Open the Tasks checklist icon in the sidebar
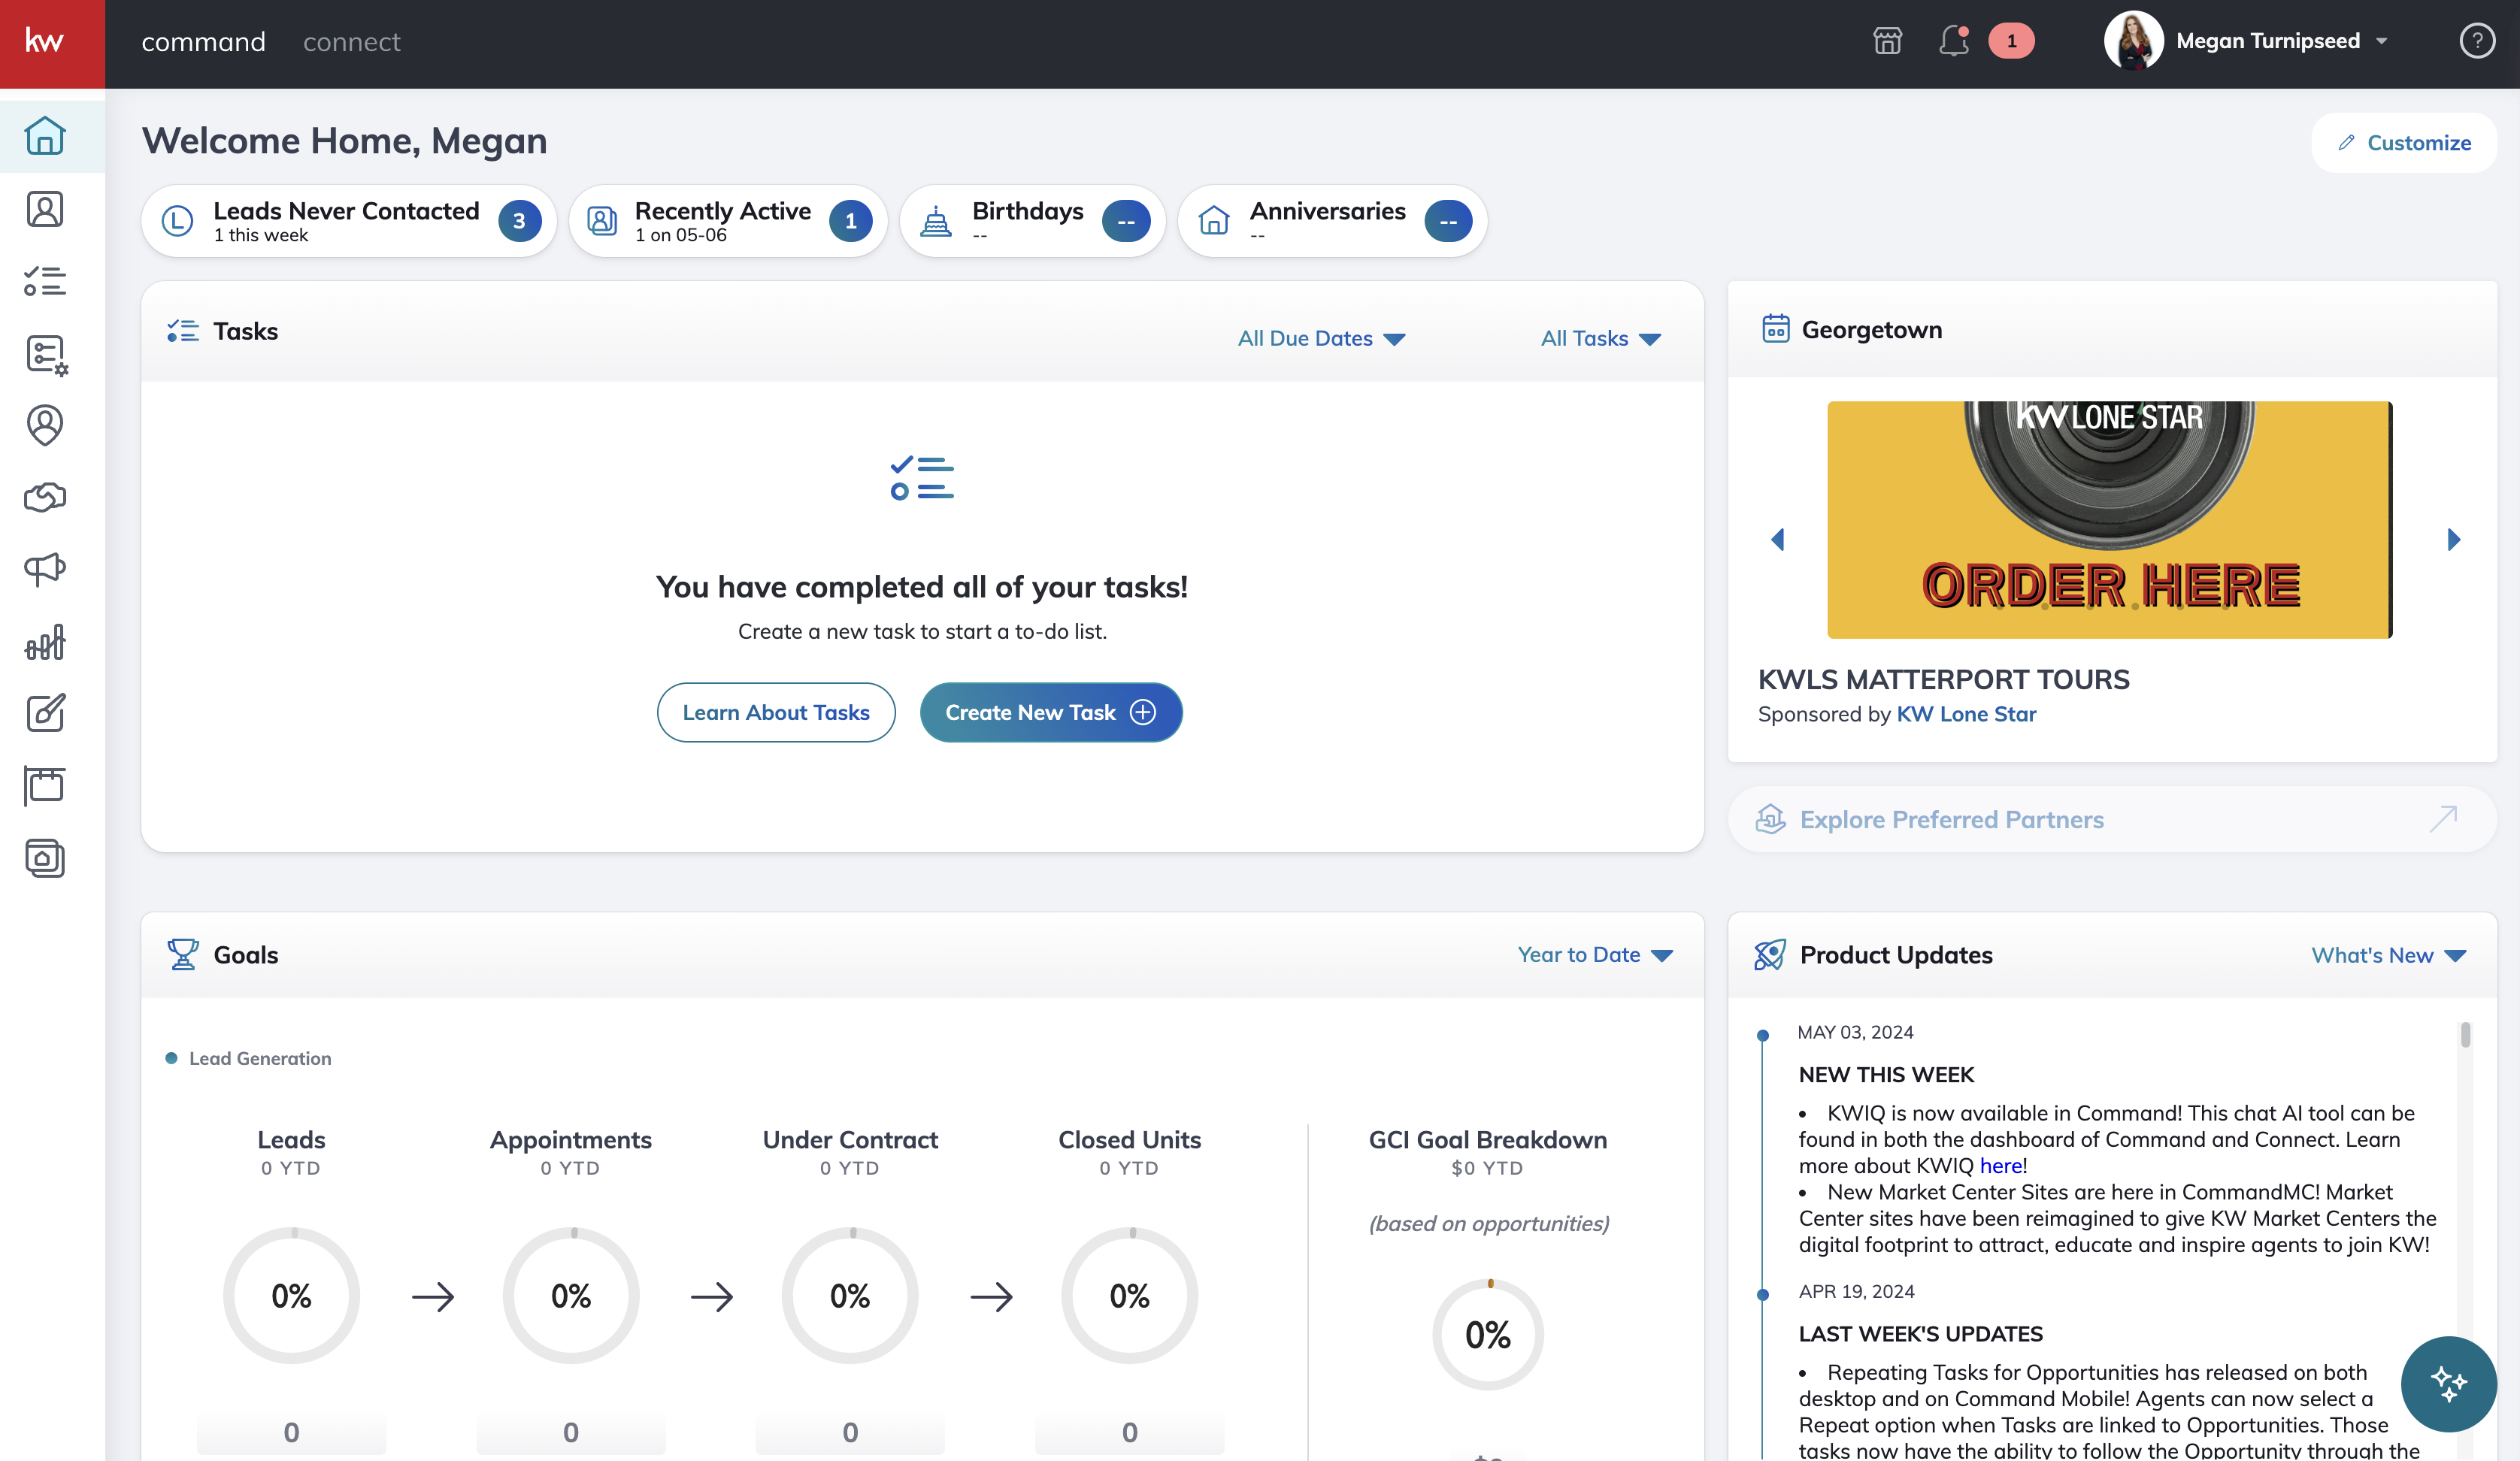This screenshot has height=1461, width=2520. (x=45, y=281)
